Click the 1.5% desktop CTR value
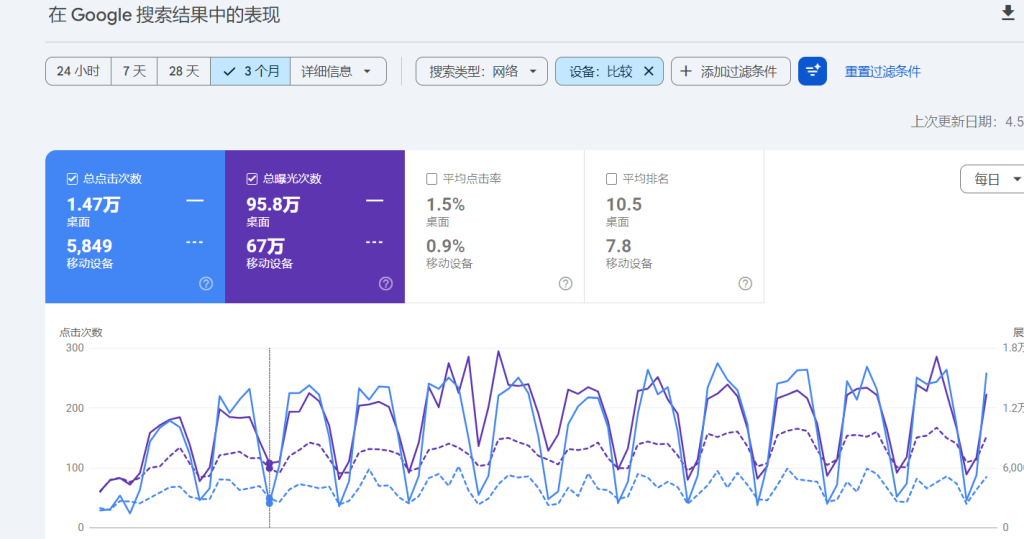The height and width of the screenshot is (539, 1024). click(445, 205)
